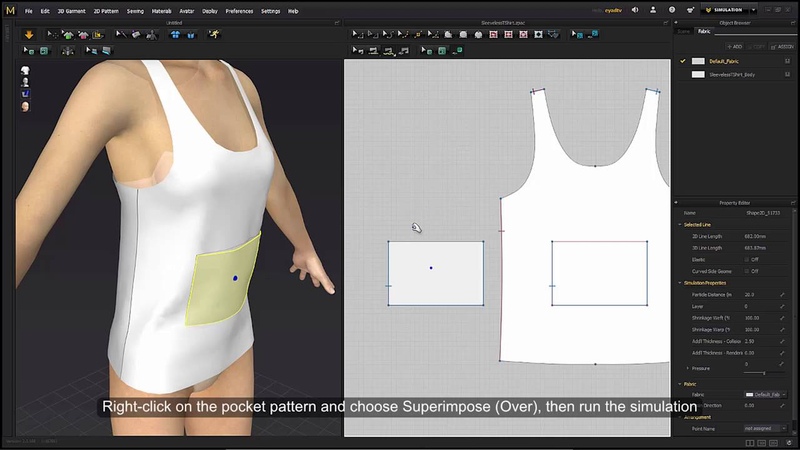Open the SIMULATION mode dropdown arrow
The width and height of the screenshot is (800, 450).
pyautogui.click(x=754, y=10)
